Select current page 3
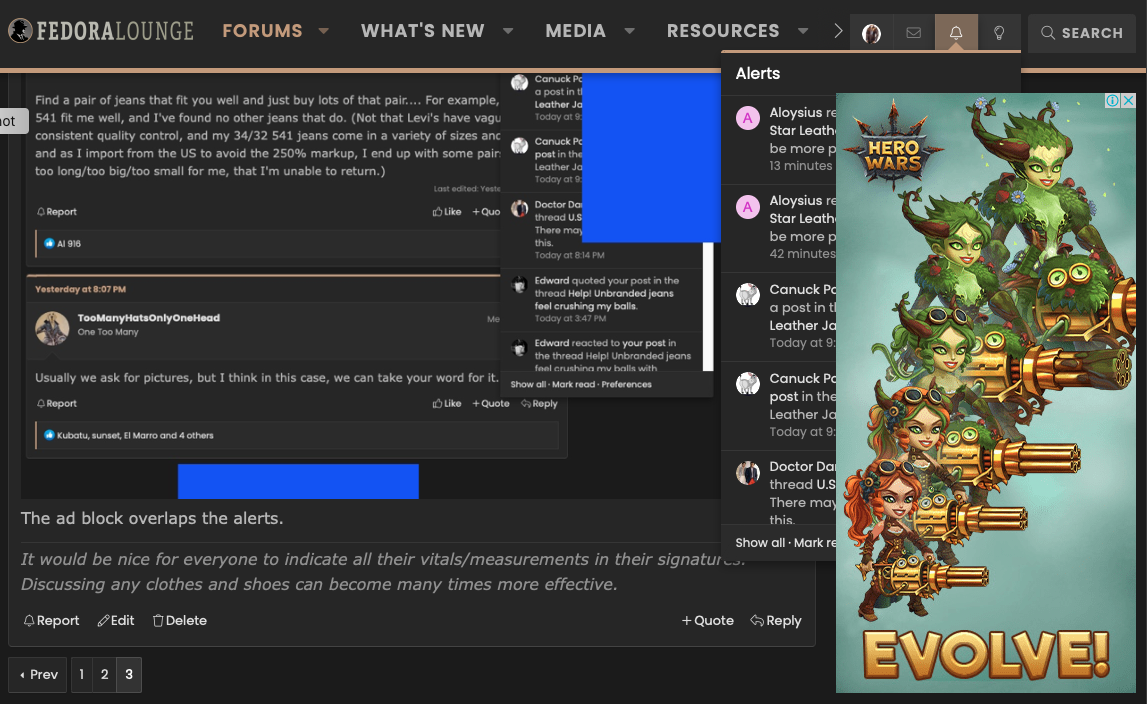Screen dimensions: 1147x704 pyautogui.click(x=129, y=674)
